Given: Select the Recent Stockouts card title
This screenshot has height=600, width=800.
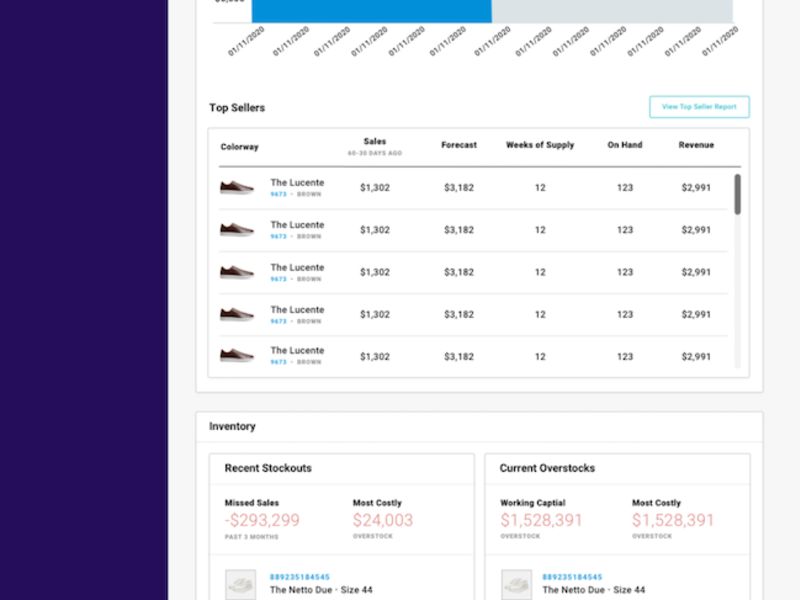Looking at the screenshot, I should [268, 468].
